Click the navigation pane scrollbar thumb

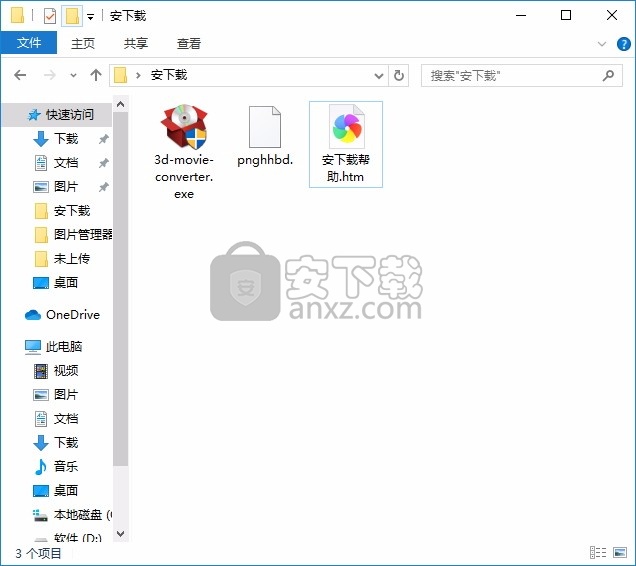120,289
